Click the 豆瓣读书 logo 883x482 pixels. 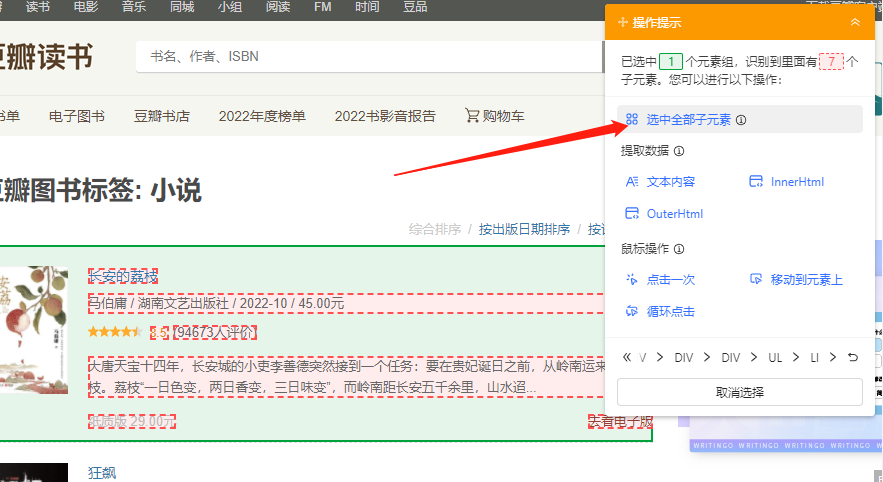pos(46,57)
